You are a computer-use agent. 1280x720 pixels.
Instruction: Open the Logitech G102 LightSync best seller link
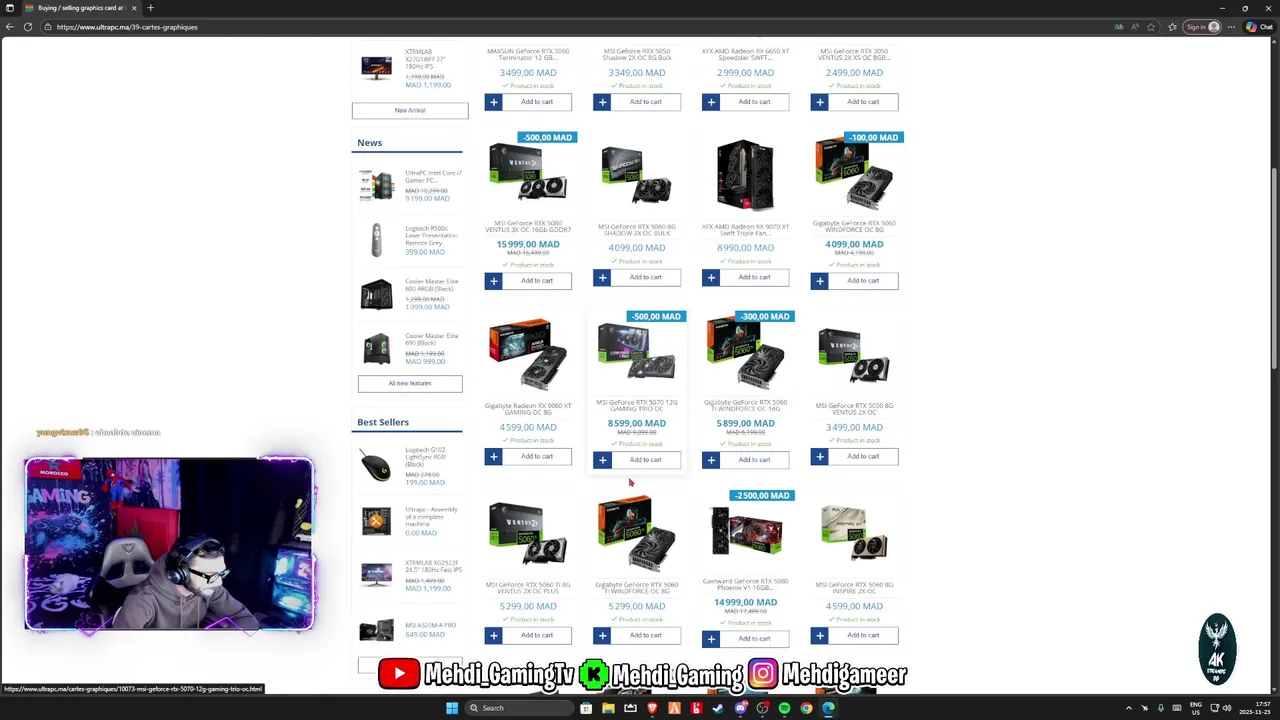pos(425,457)
